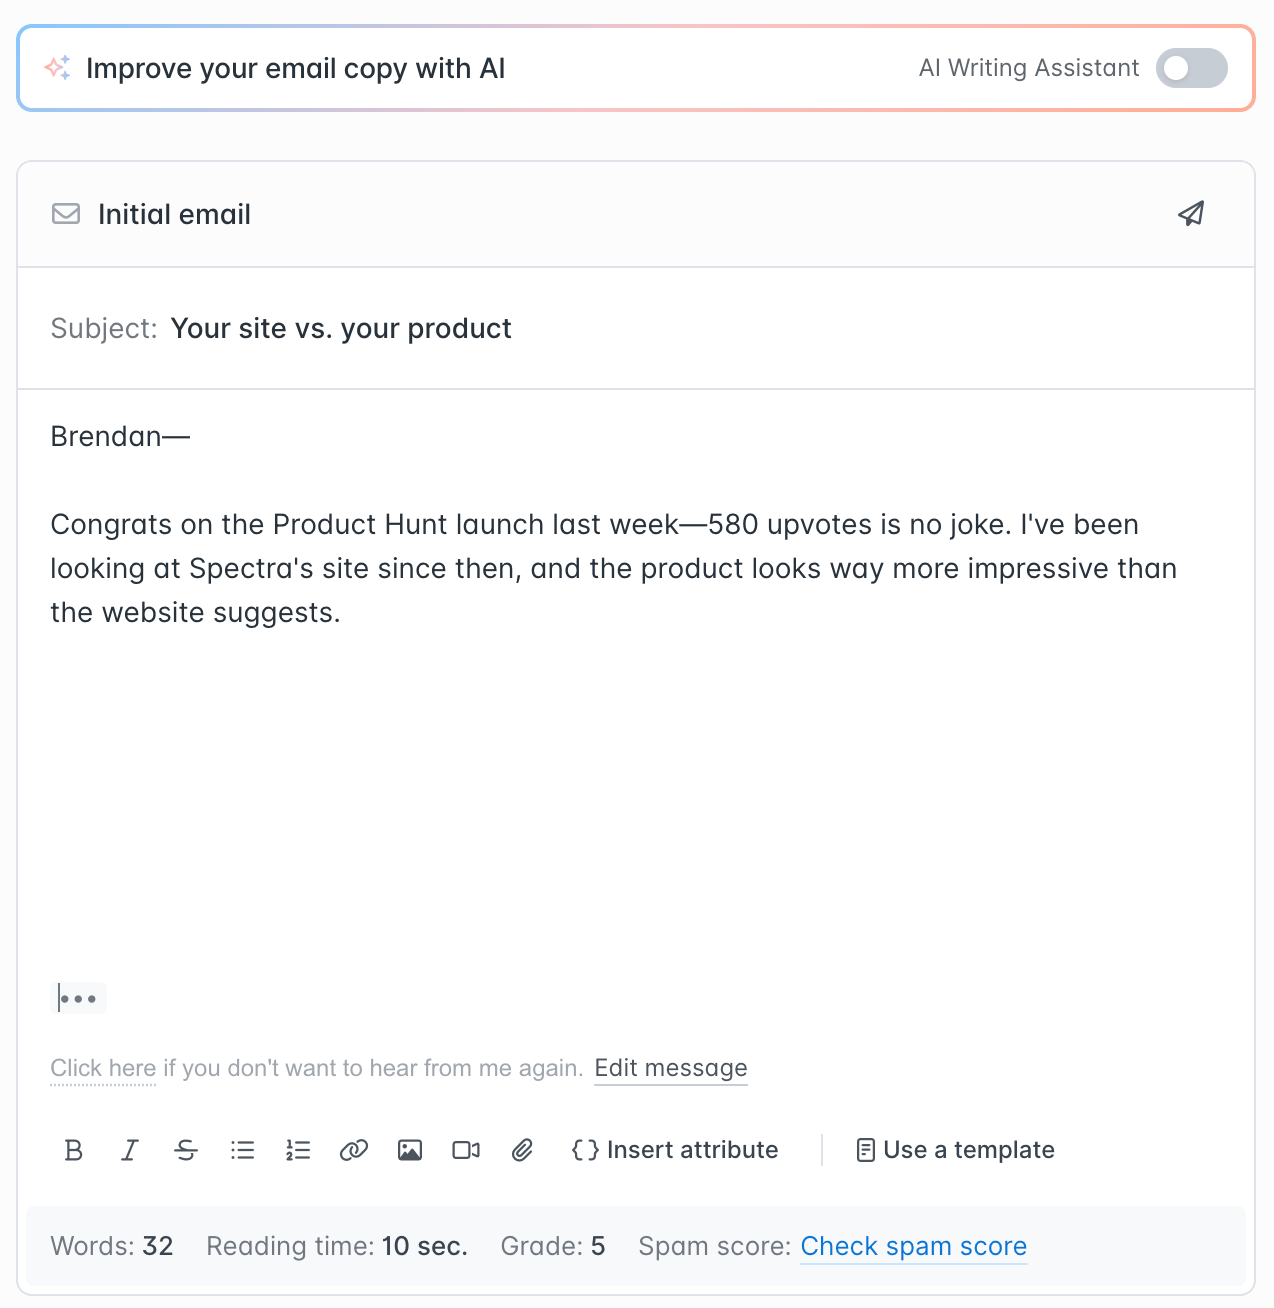Insert a numbered list

[298, 1150]
